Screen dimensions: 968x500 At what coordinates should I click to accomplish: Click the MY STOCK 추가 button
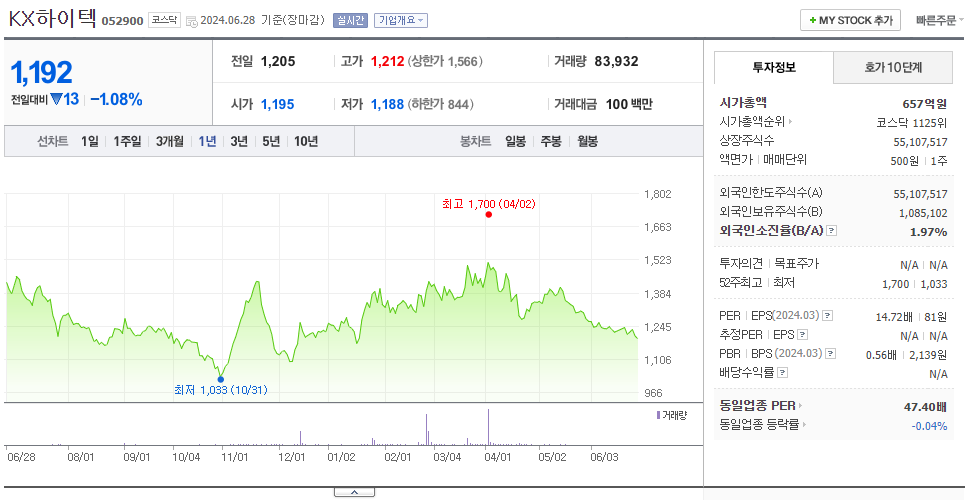tap(850, 20)
